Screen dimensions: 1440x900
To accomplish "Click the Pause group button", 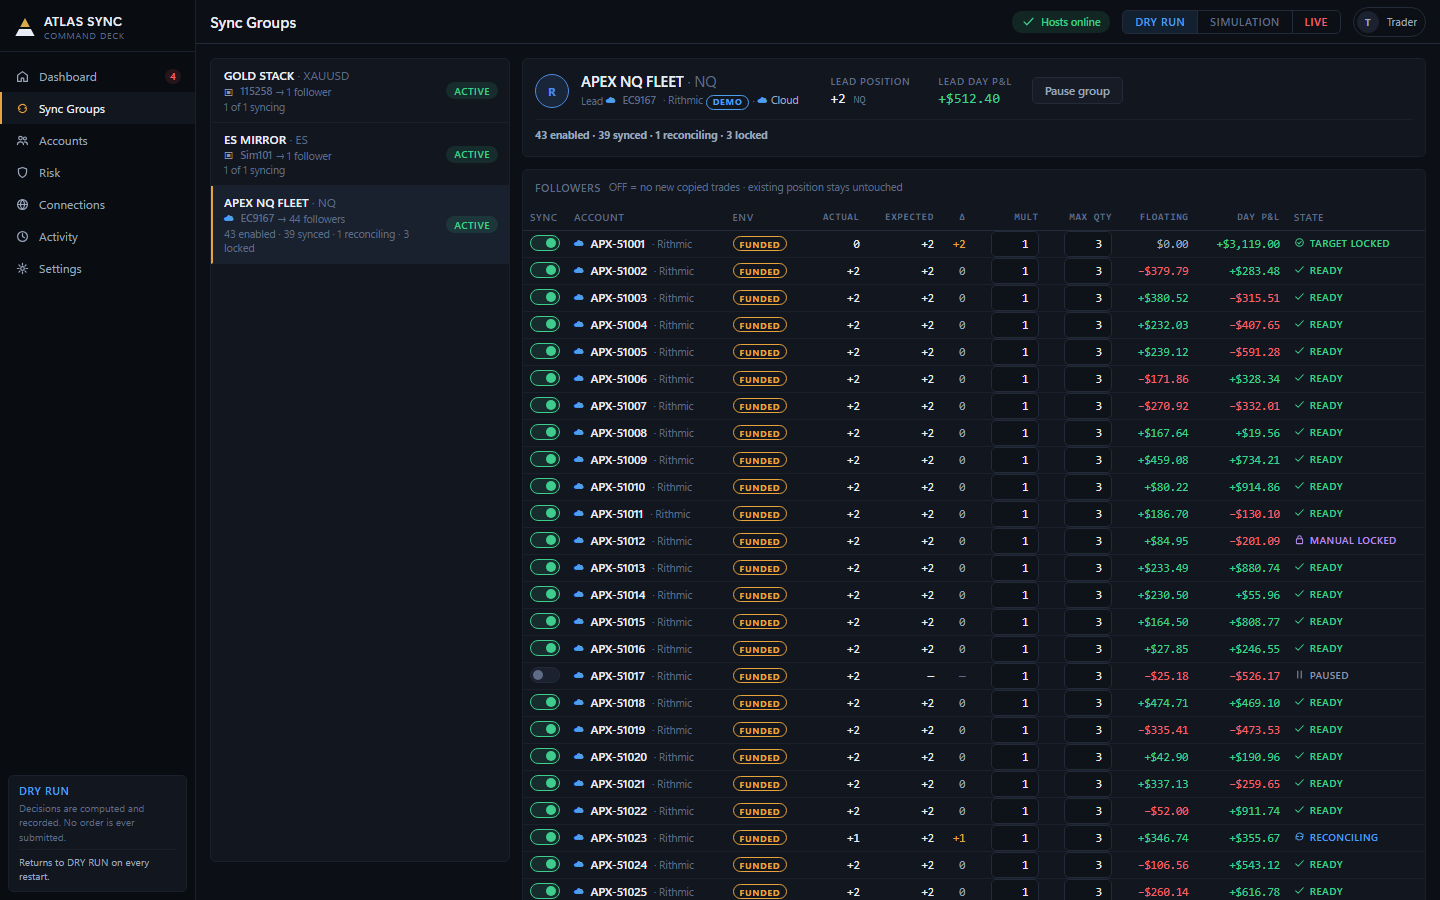I will 1077,91.
